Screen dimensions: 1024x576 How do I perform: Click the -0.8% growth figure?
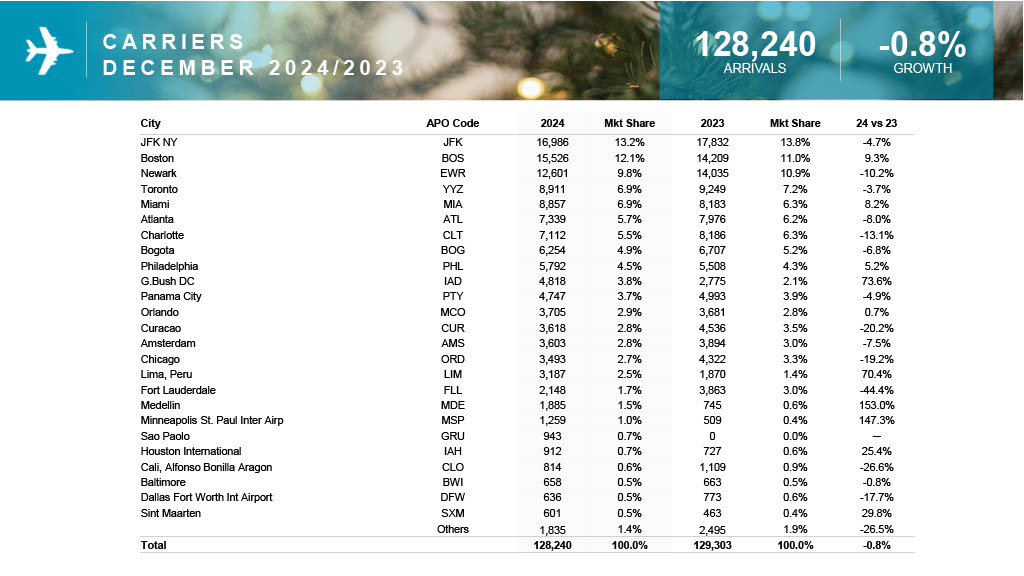pyautogui.click(x=922, y=45)
